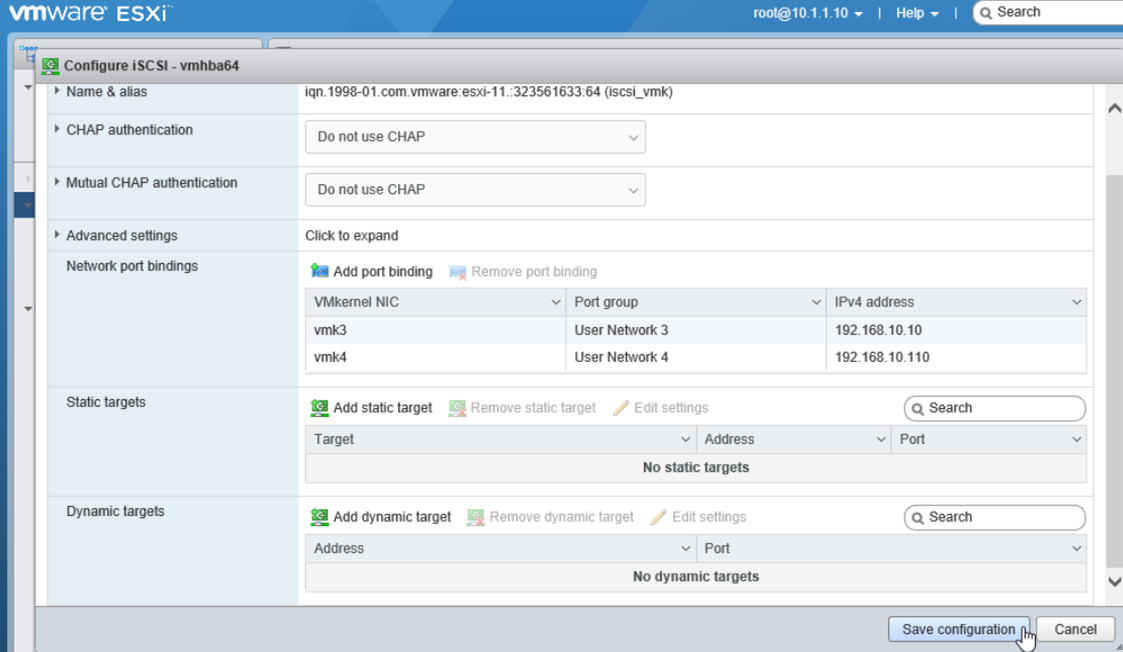
Task: Open the dynamic targets Address column menu arrow
Action: tap(685, 549)
